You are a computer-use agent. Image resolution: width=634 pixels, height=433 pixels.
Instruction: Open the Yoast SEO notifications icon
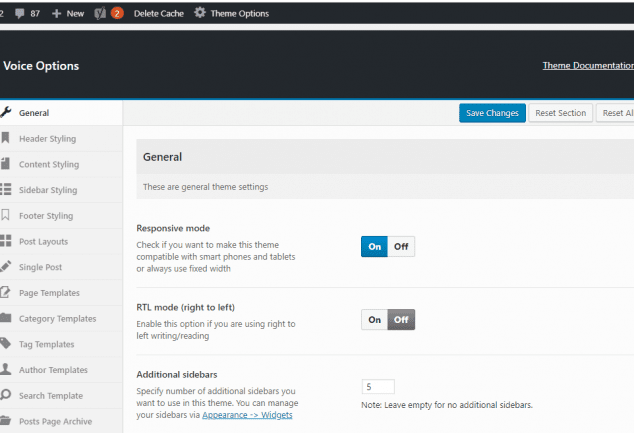pos(100,13)
